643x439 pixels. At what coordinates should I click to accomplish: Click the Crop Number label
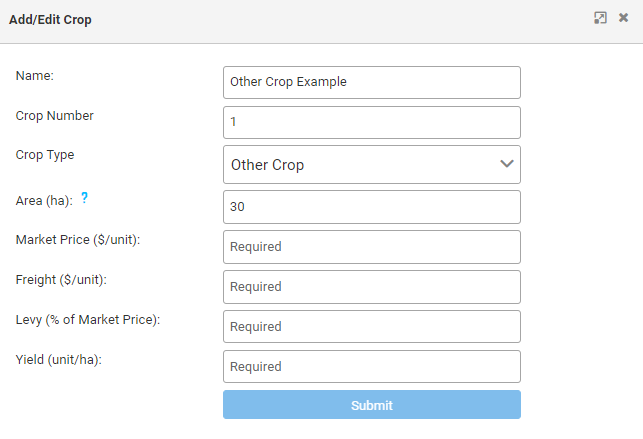tap(55, 115)
